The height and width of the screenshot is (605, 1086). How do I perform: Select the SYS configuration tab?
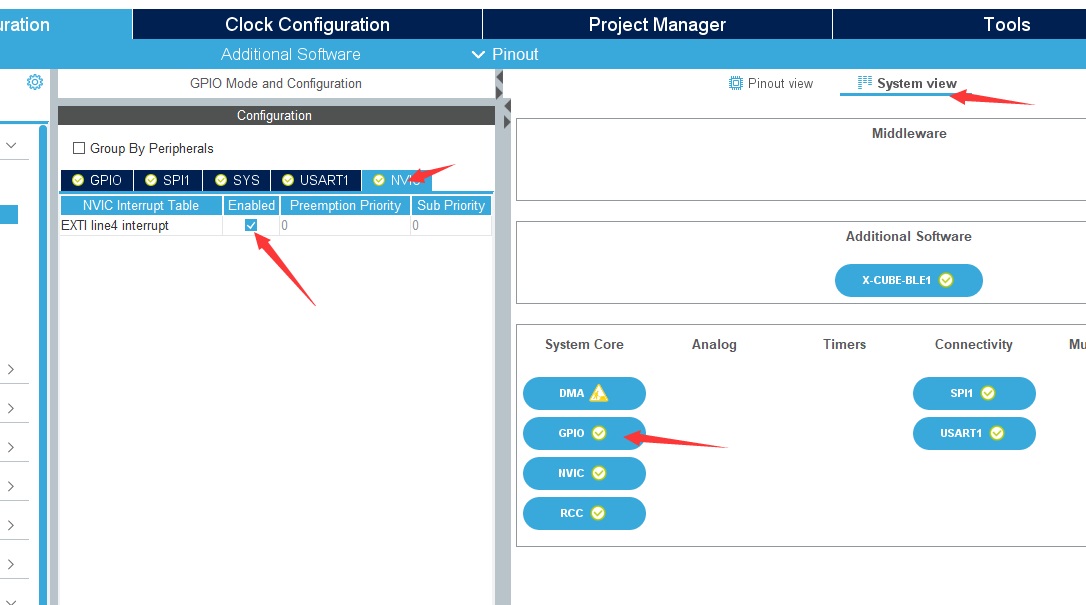(x=237, y=180)
